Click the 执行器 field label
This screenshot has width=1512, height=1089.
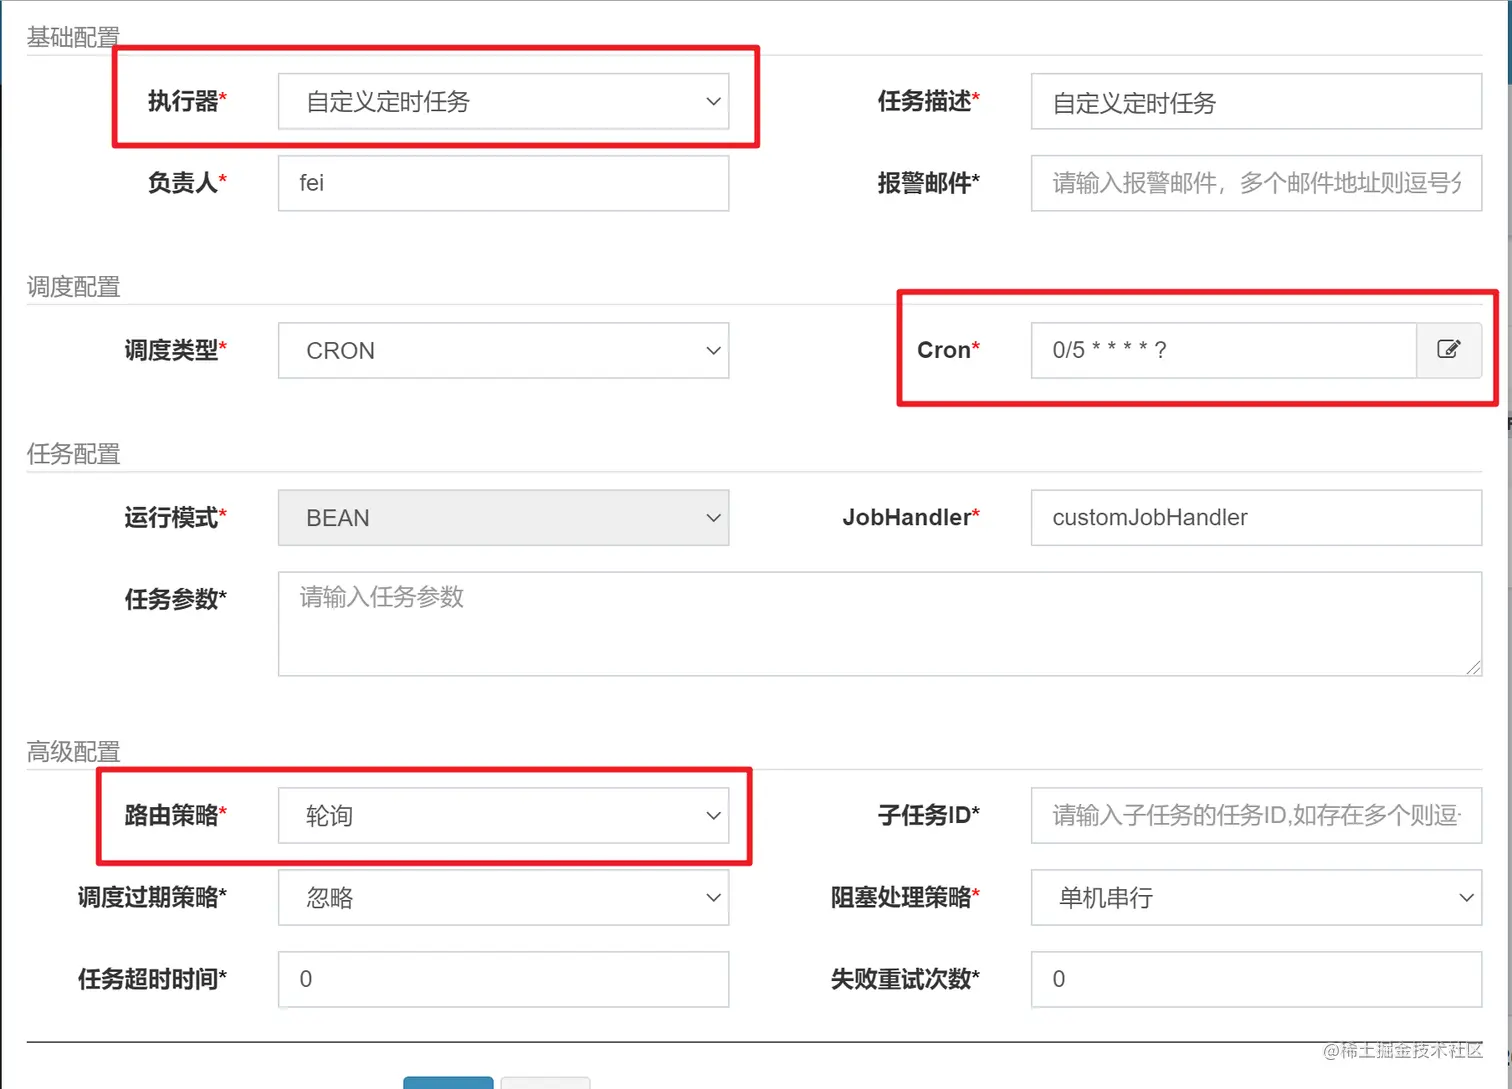coord(187,101)
